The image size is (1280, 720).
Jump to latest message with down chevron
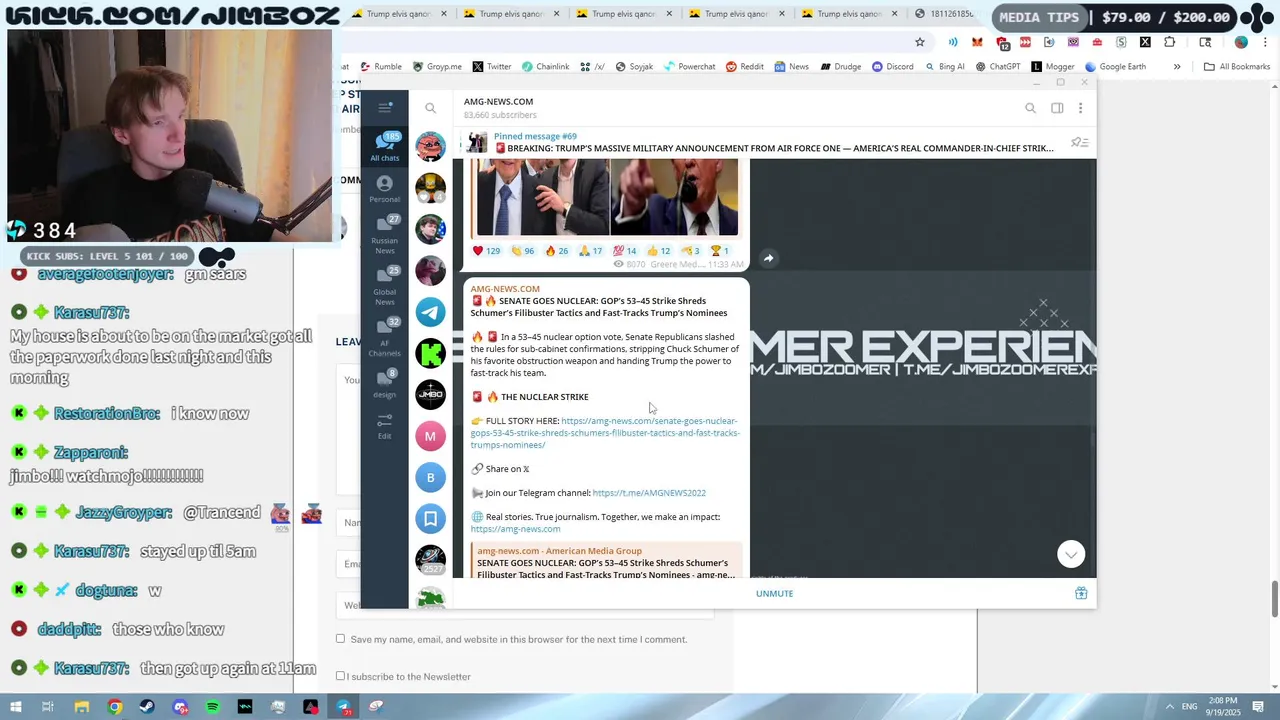point(1071,554)
